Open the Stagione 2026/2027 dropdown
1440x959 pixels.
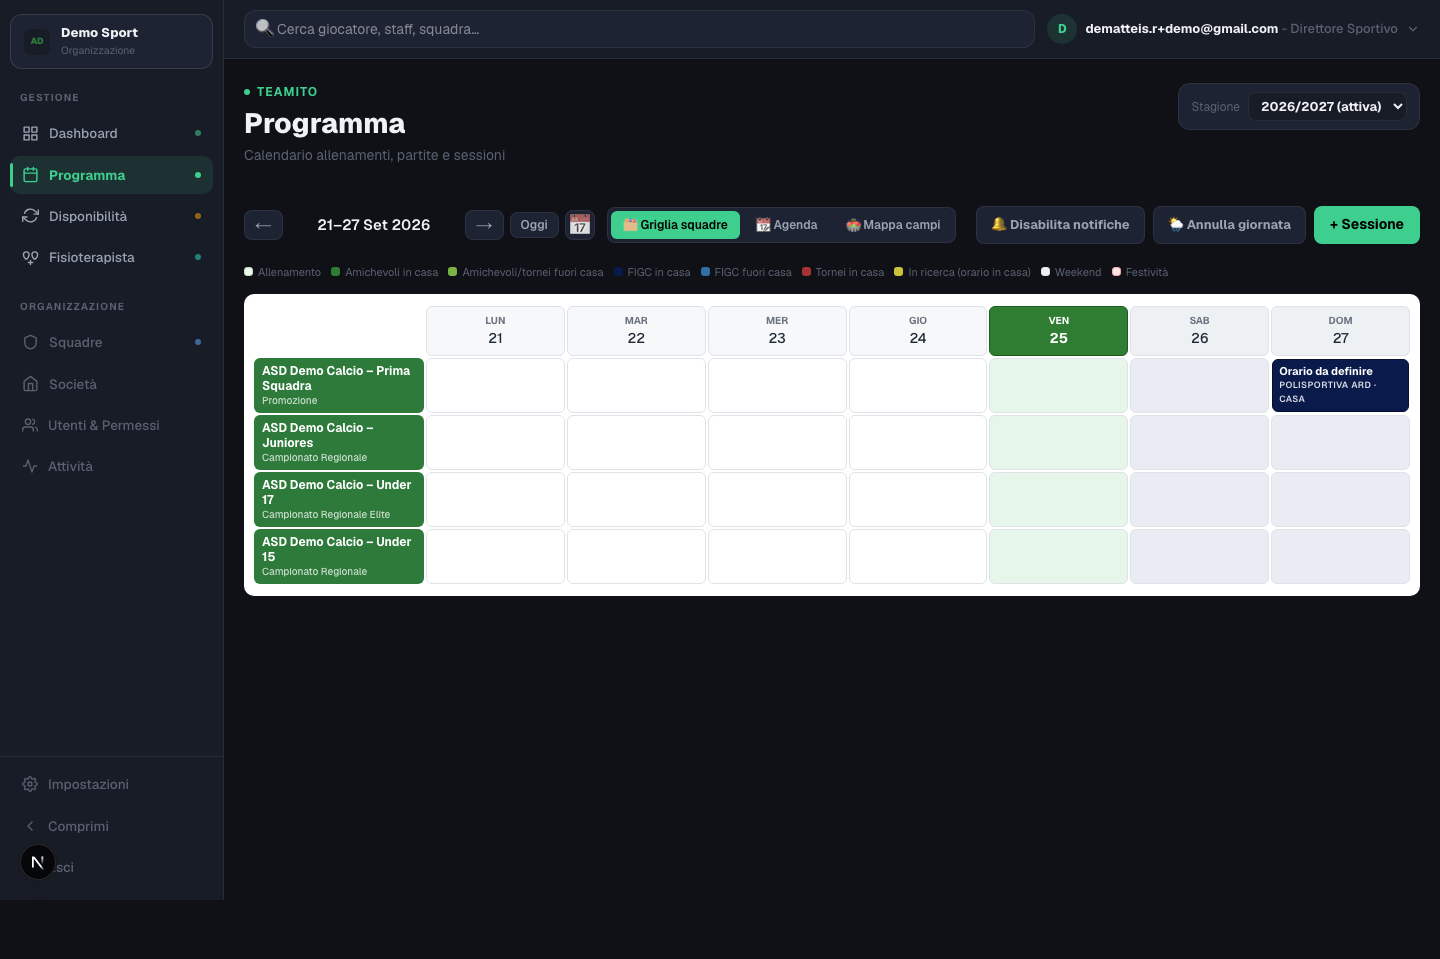click(1327, 106)
